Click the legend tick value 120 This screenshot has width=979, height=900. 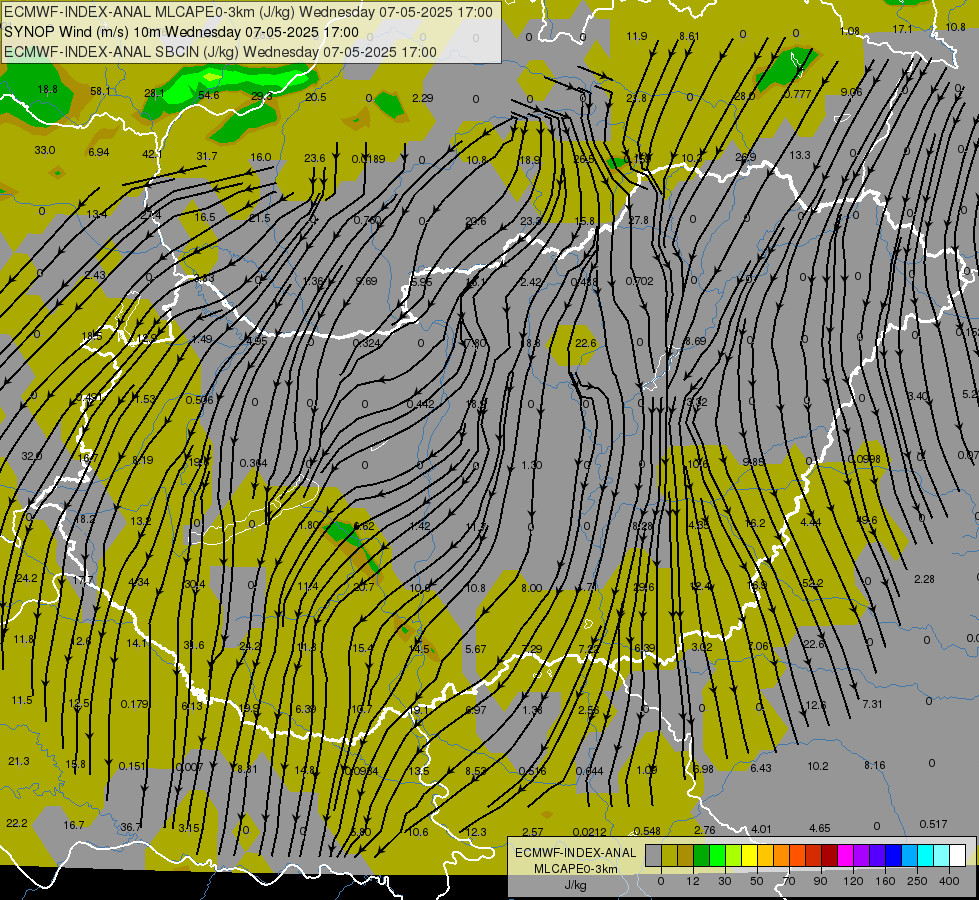853,881
